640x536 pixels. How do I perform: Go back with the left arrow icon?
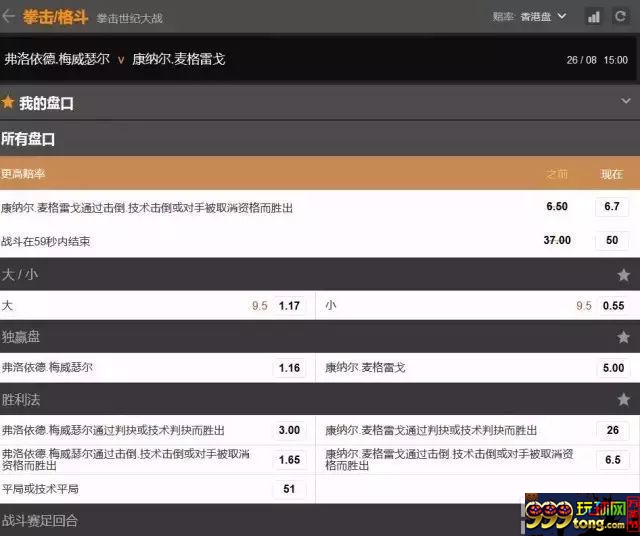[8, 16]
